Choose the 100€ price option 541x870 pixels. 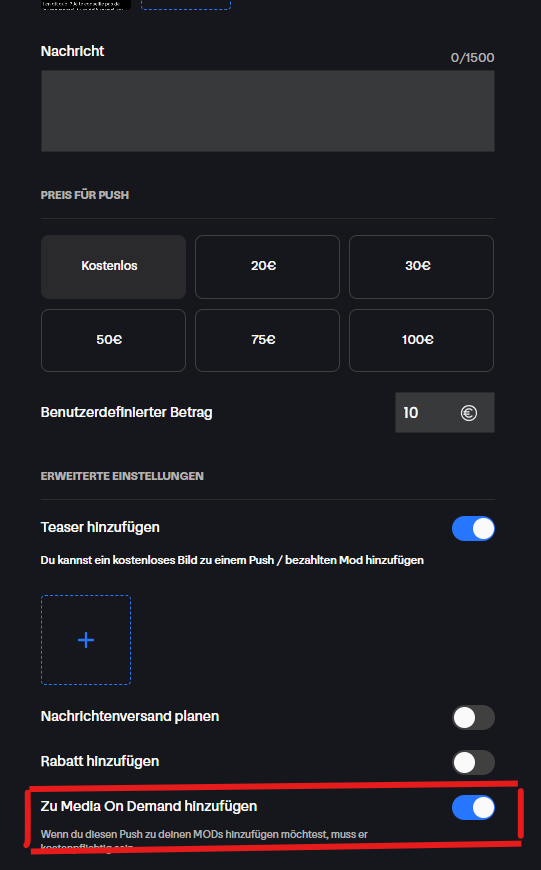tap(421, 340)
